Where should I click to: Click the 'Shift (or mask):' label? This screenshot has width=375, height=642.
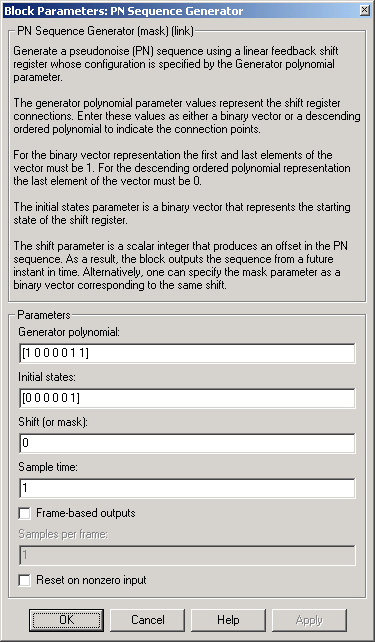pos(53,423)
